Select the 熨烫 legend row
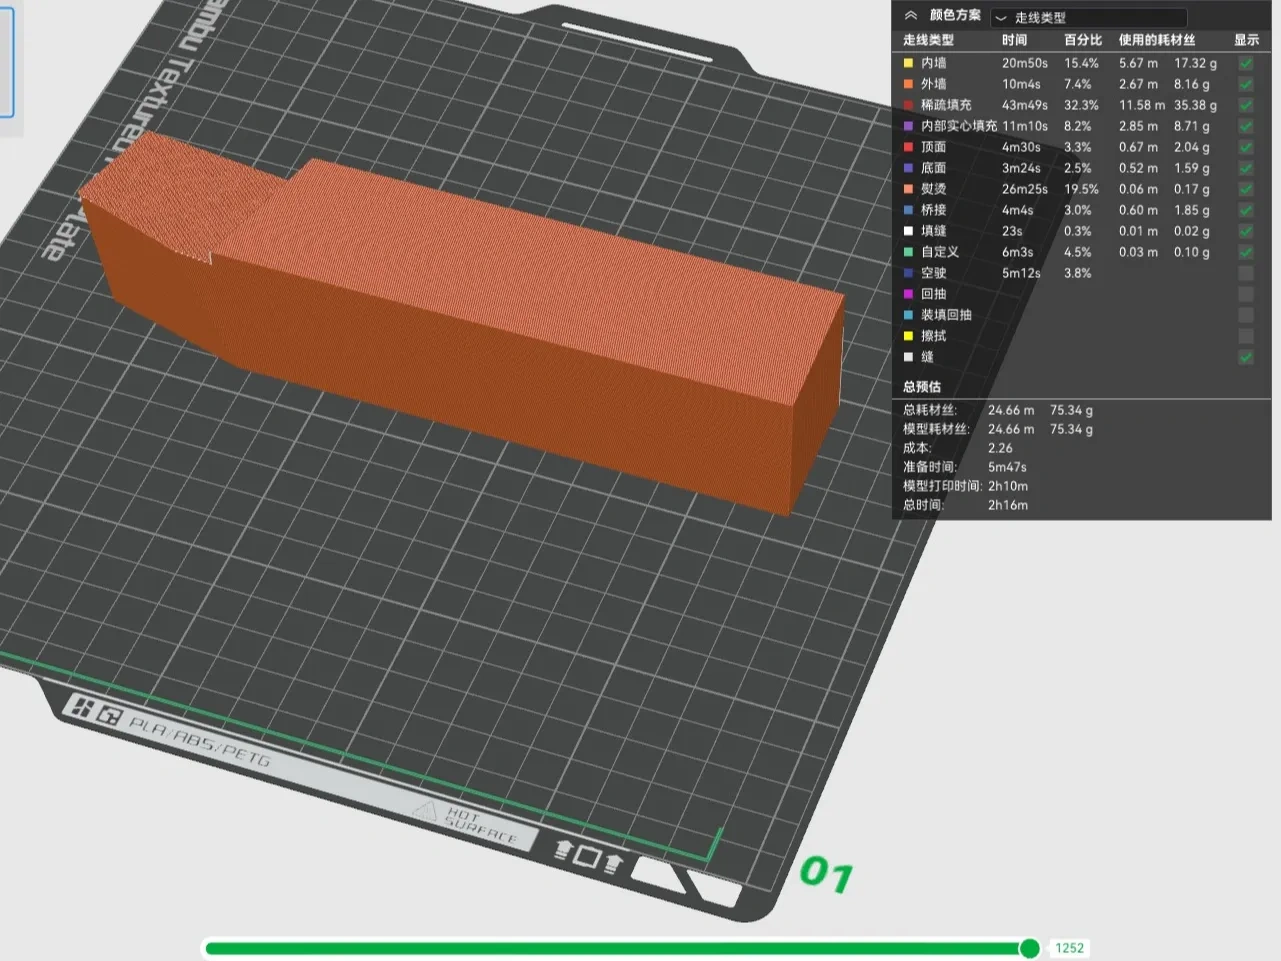This screenshot has height=961, width=1281. (1080, 189)
